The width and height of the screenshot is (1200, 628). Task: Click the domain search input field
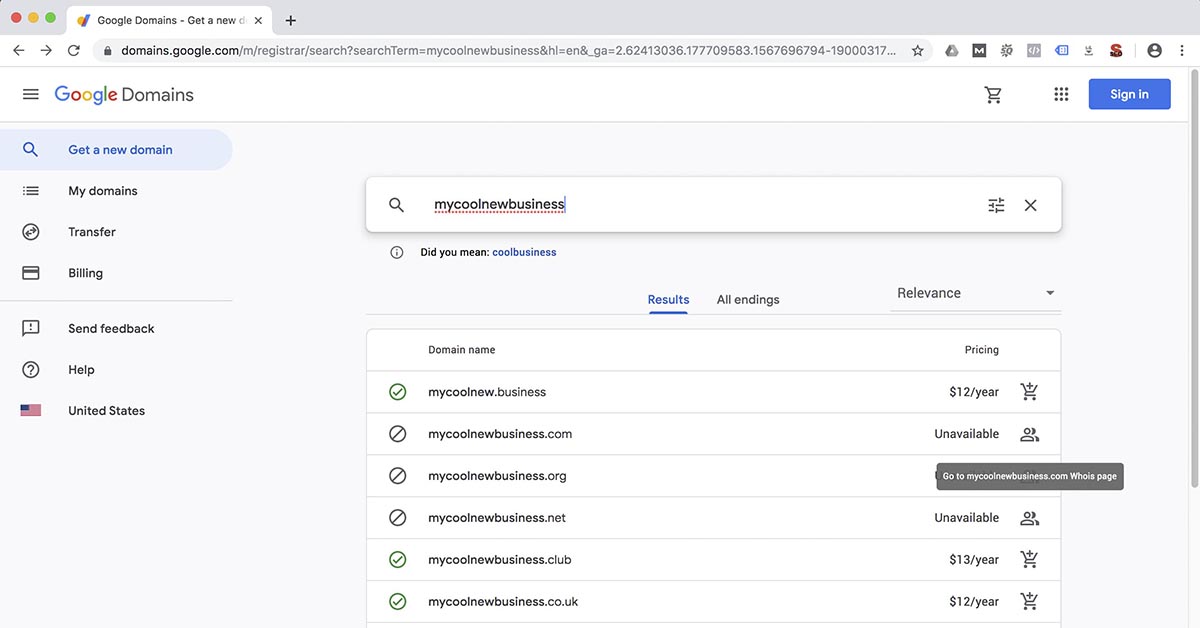600,204
